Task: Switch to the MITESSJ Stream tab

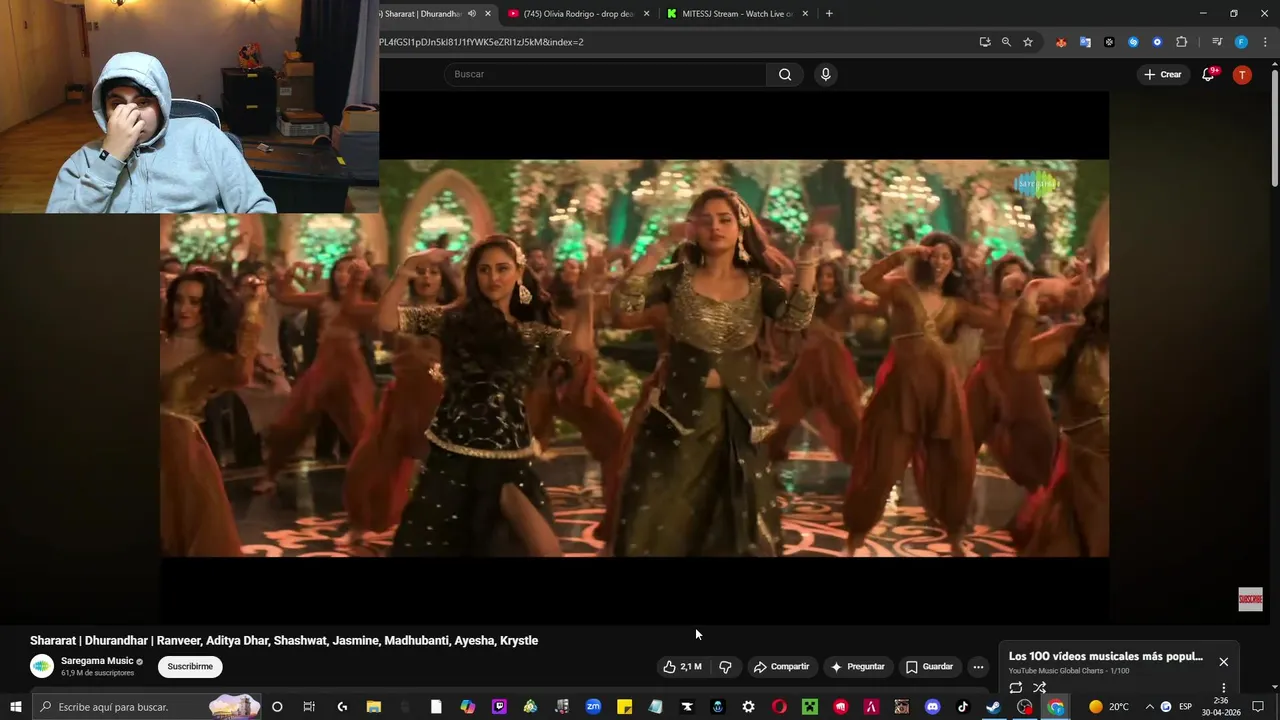Action: [738, 14]
